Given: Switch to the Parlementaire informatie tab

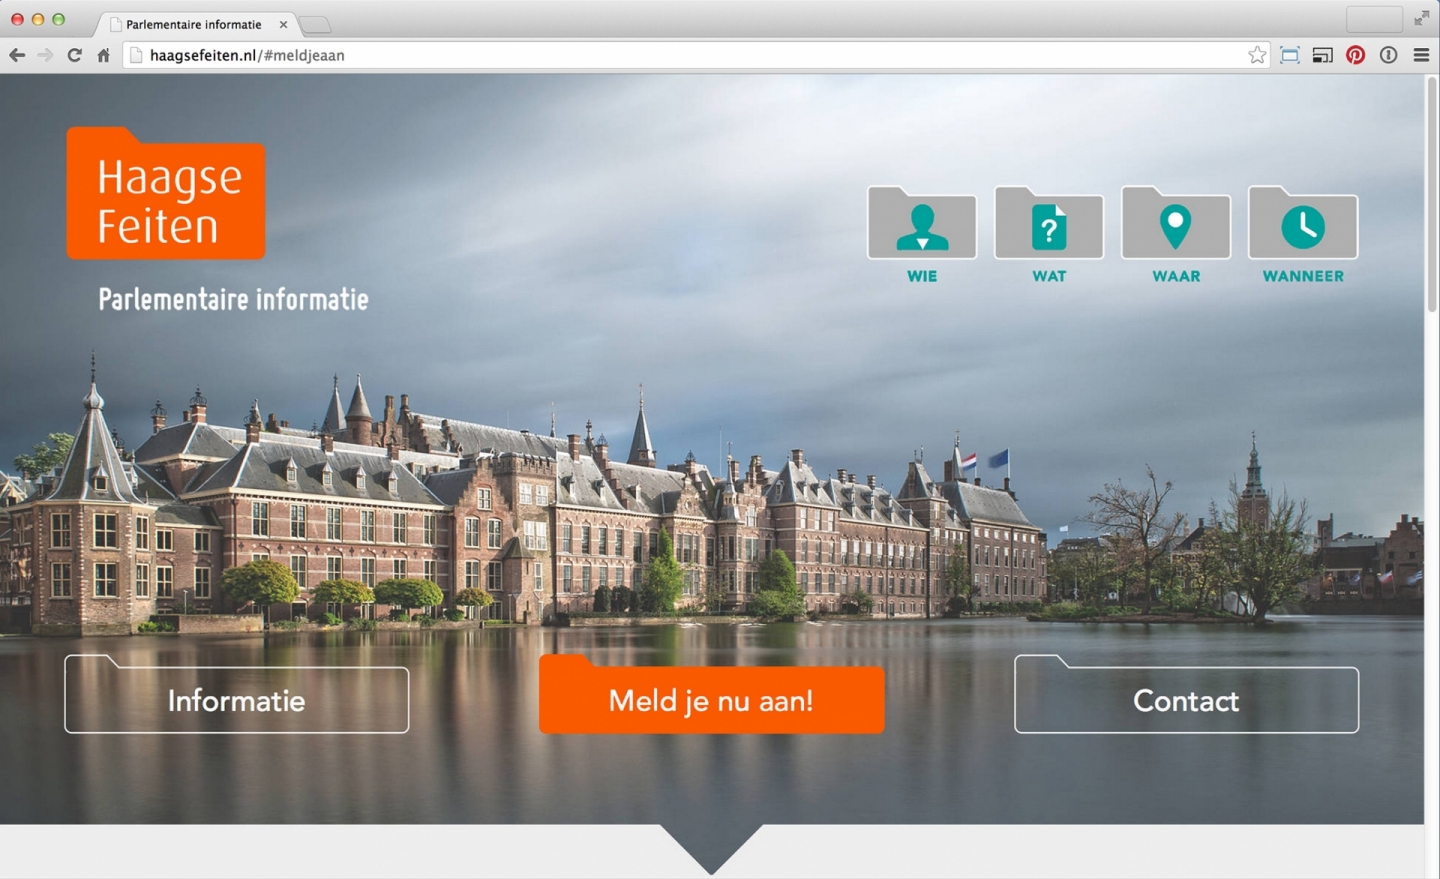Looking at the screenshot, I should click(192, 24).
